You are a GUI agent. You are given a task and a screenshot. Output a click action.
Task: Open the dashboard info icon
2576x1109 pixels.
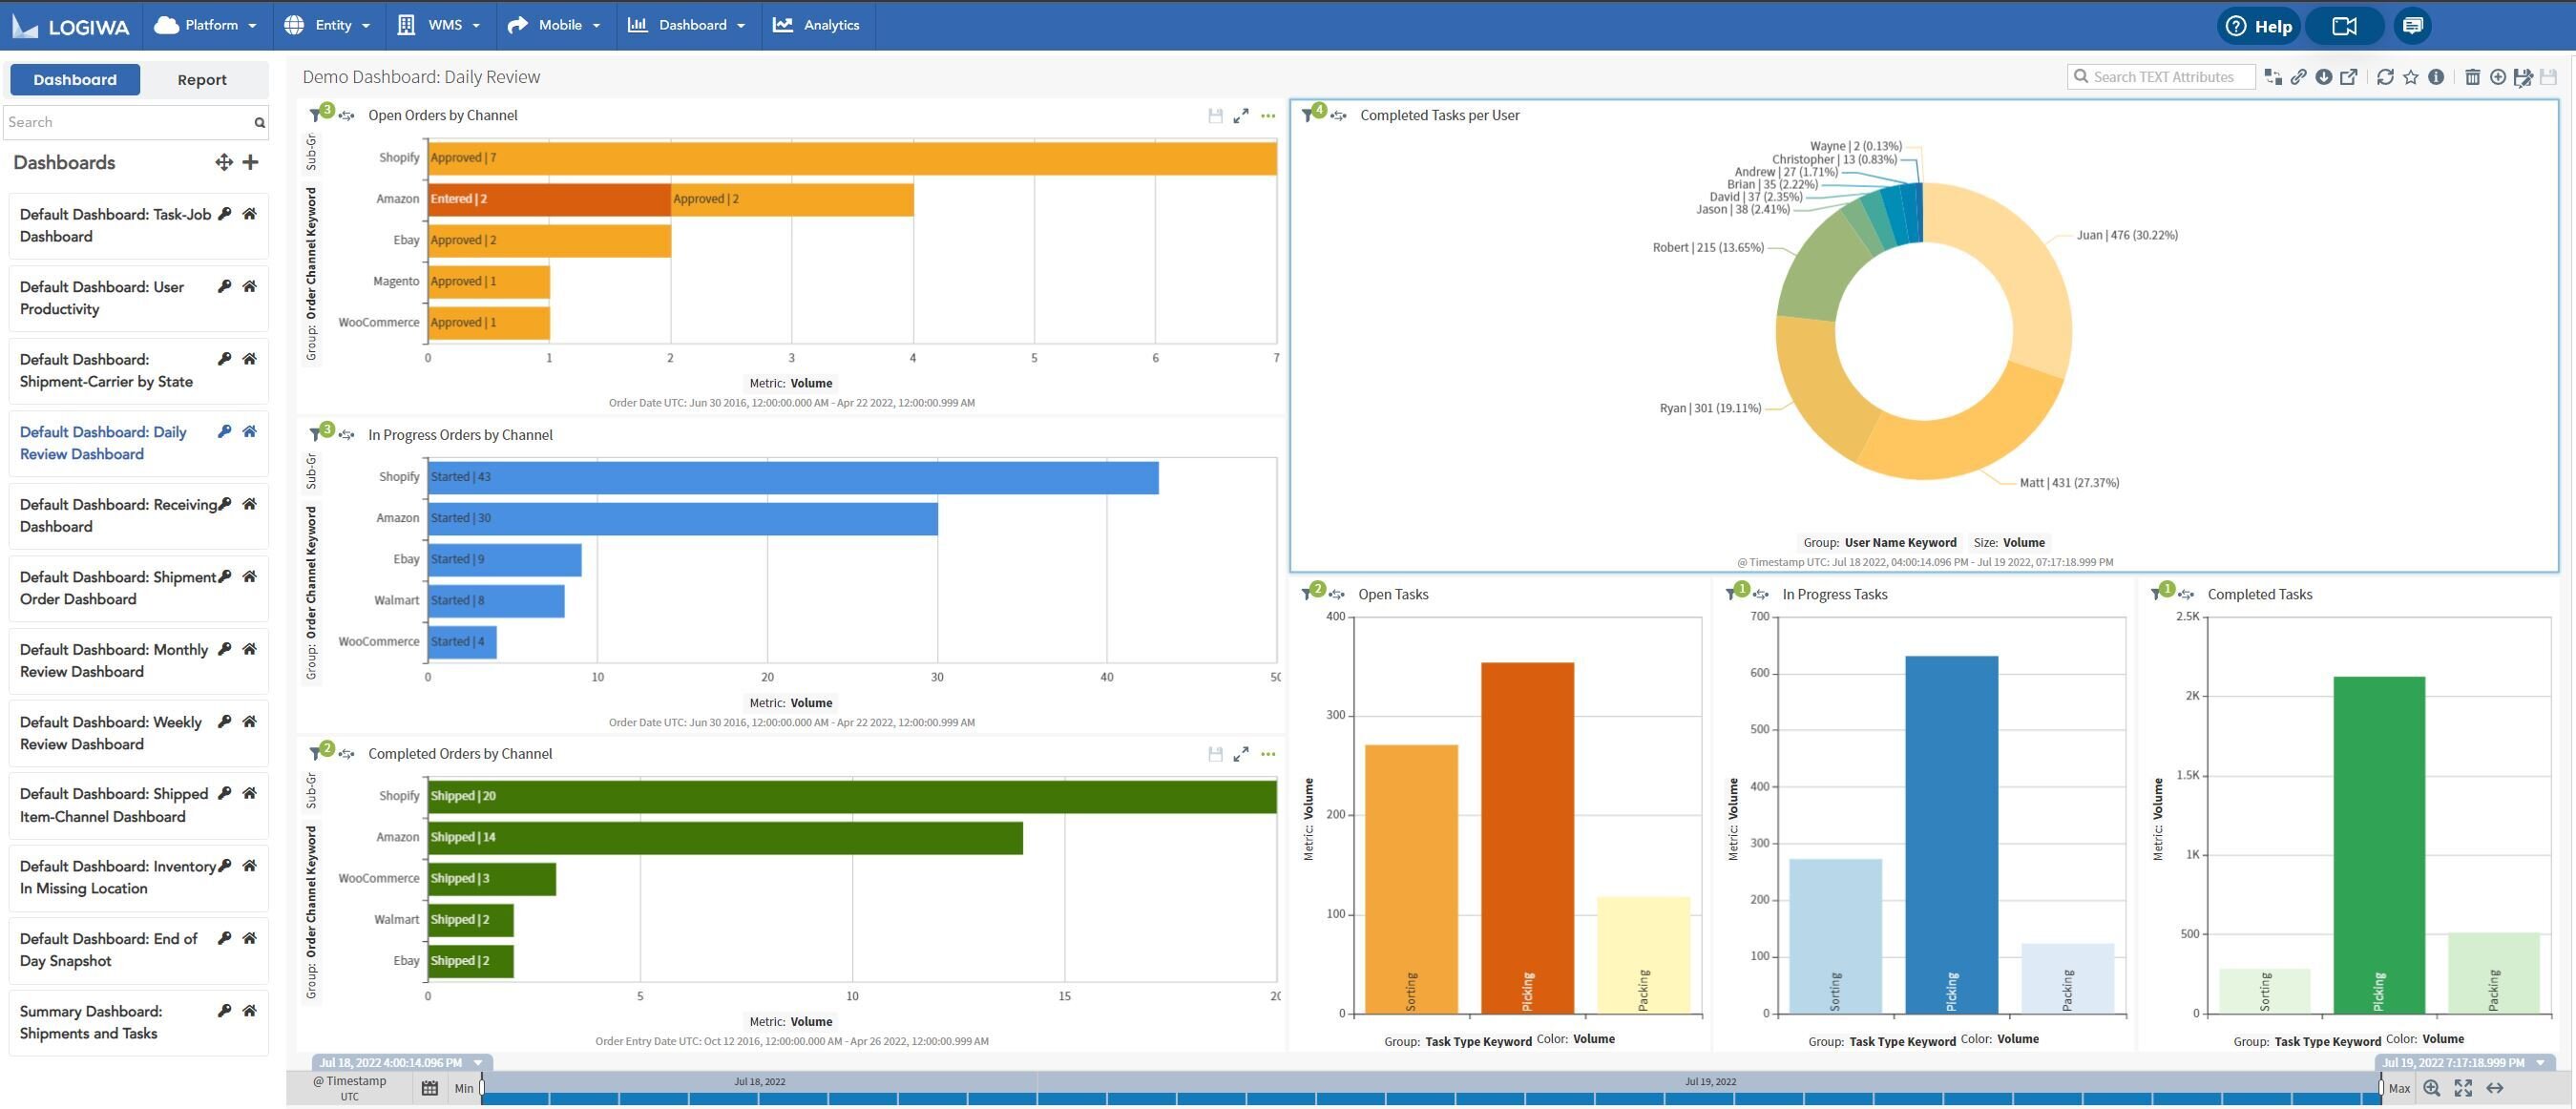[2436, 77]
